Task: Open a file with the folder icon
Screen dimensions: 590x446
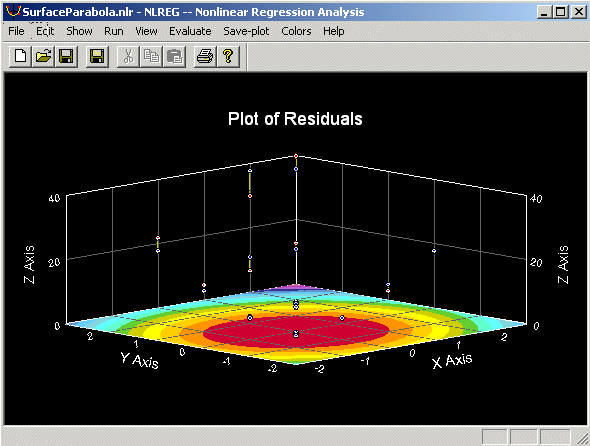Action: 43,57
